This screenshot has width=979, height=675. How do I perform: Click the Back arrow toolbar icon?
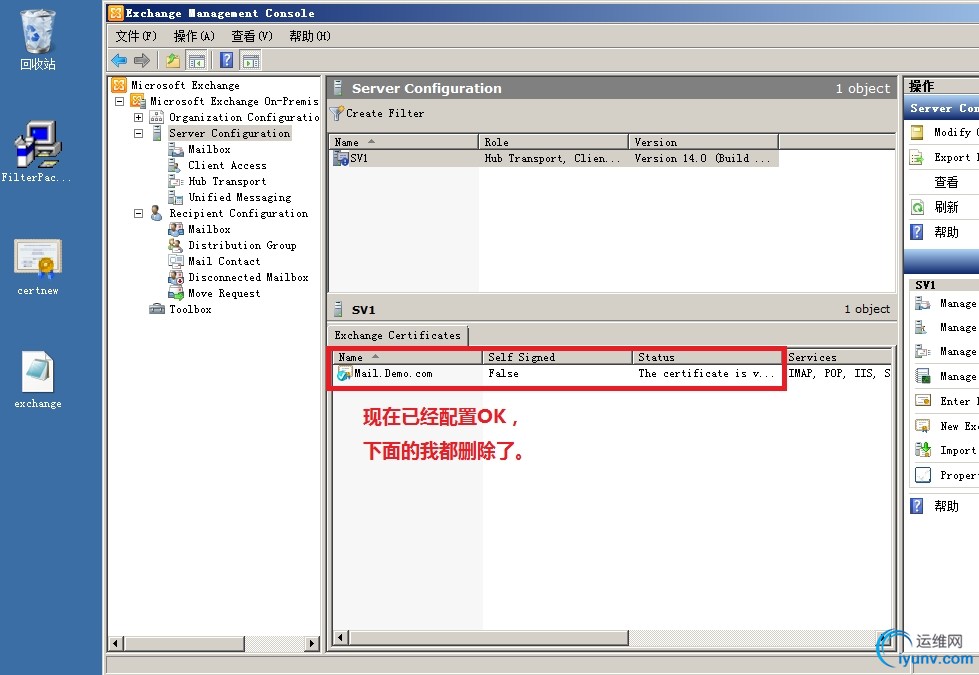coord(119,61)
